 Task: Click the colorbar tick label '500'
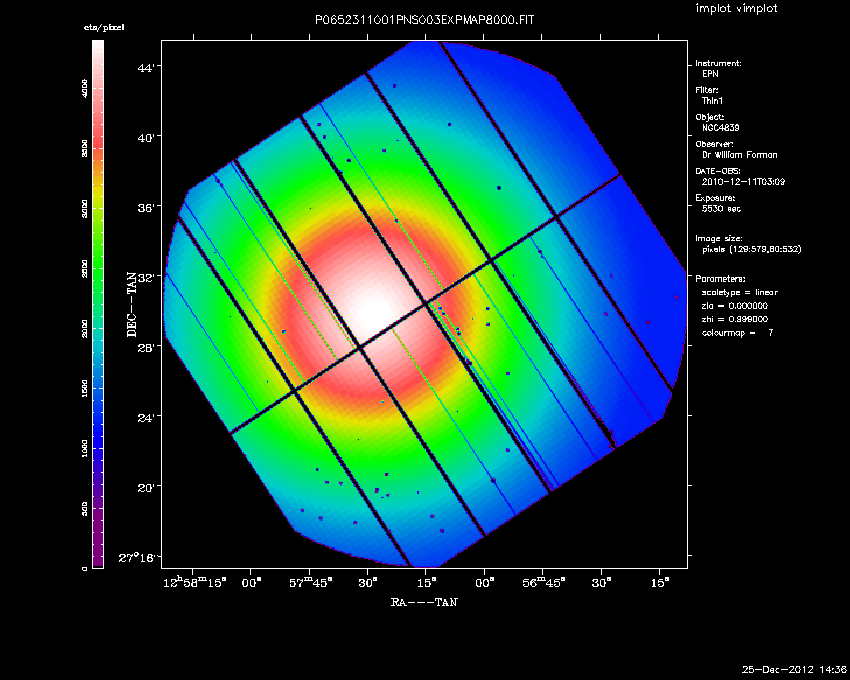pyautogui.click(x=85, y=509)
